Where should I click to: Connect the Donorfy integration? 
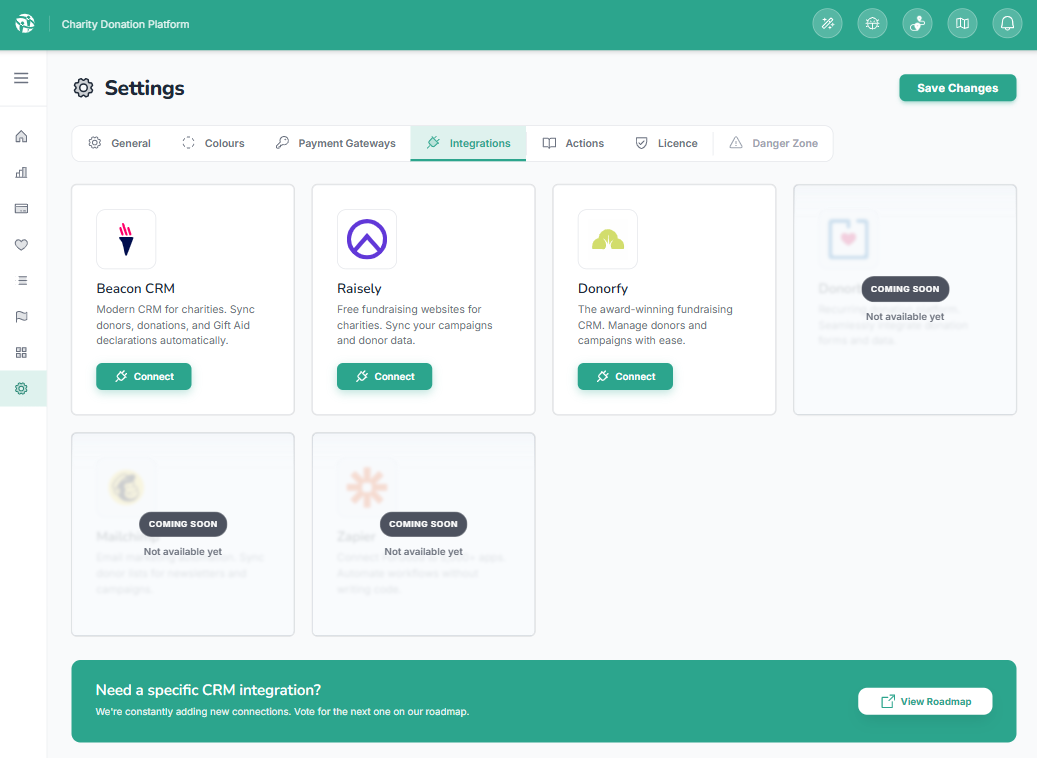(x=625, y=377)
